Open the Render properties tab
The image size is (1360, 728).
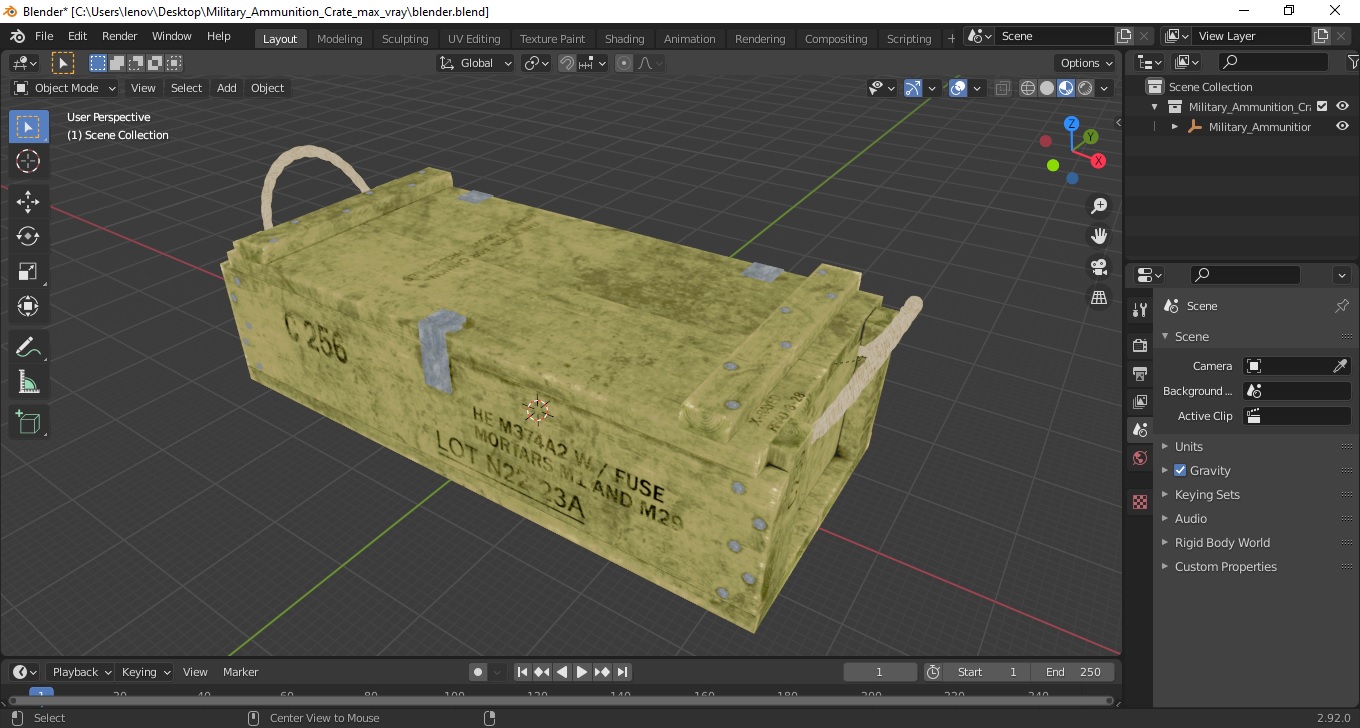coord(1140,345)
